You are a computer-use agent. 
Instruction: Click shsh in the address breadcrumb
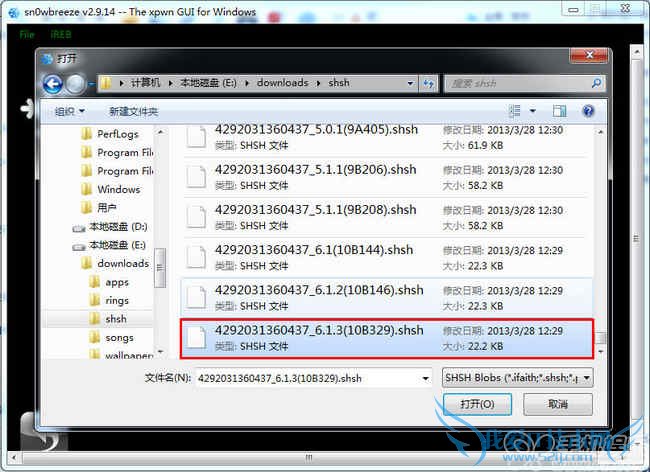[339, 83]
